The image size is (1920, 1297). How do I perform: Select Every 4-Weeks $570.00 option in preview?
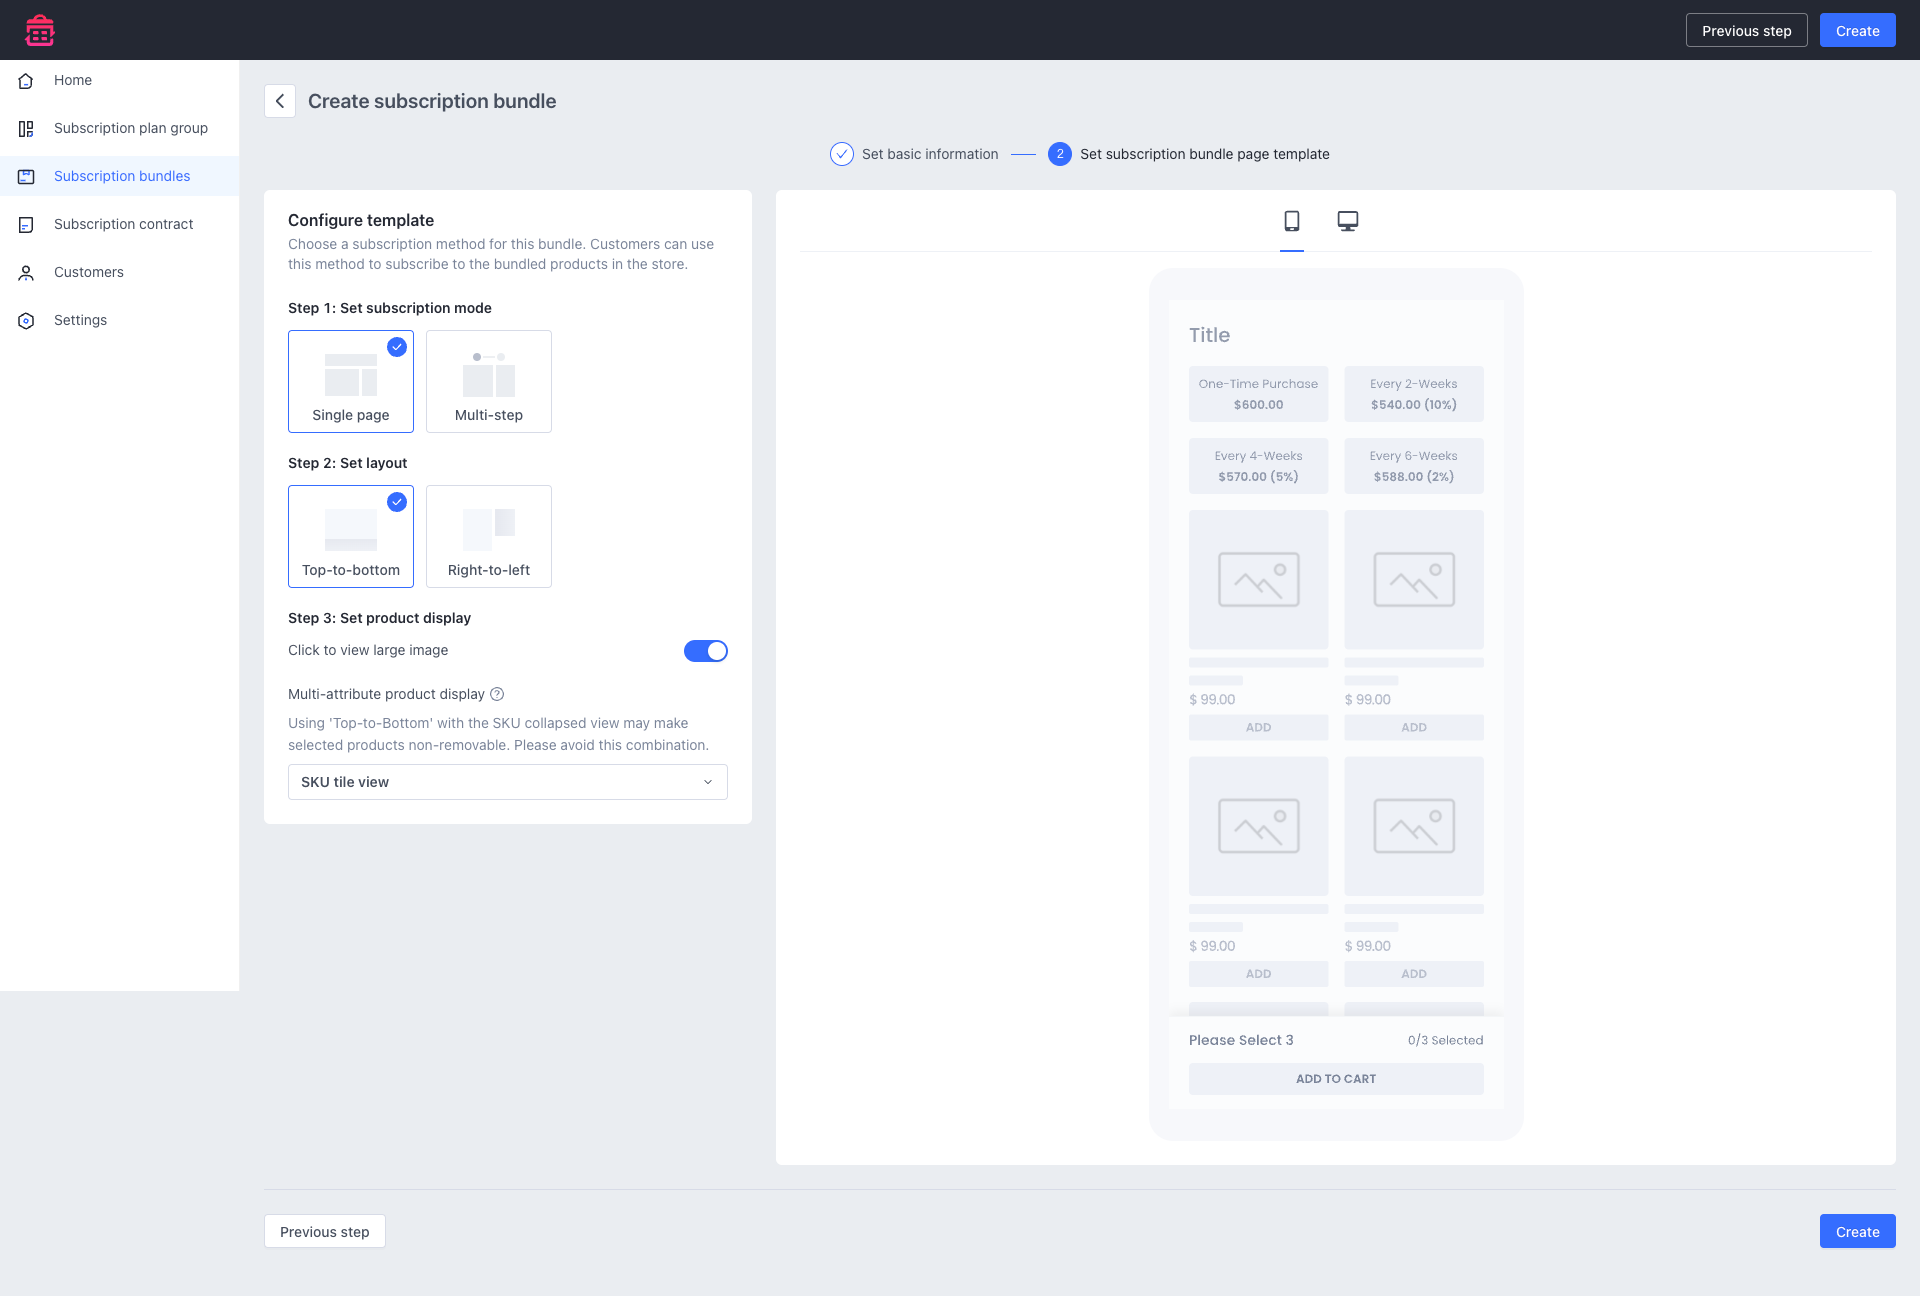[x=1258, y=466]
